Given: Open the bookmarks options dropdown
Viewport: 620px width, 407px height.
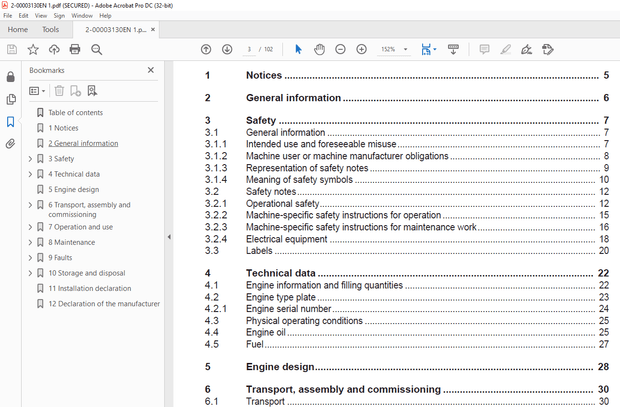Looking at the screenshot, I should pos(37,91).
